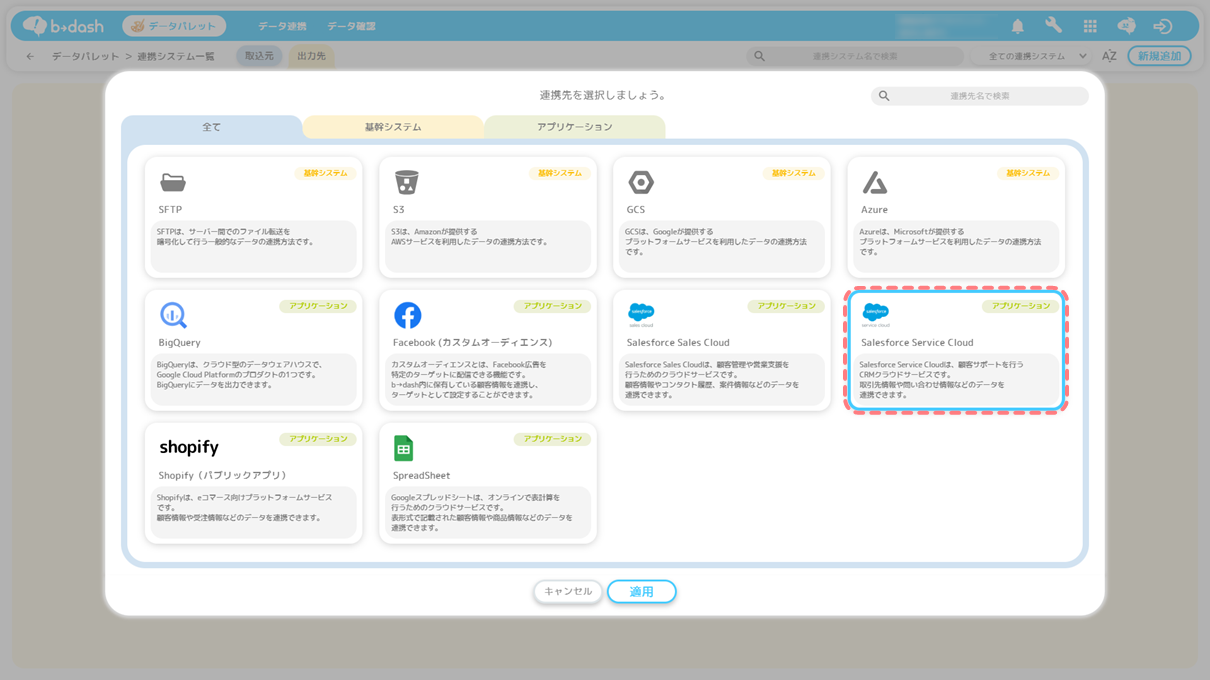Click the BigQuery magnifier icon
This screenshot has height=680, width=1210.
coord(174,315)
